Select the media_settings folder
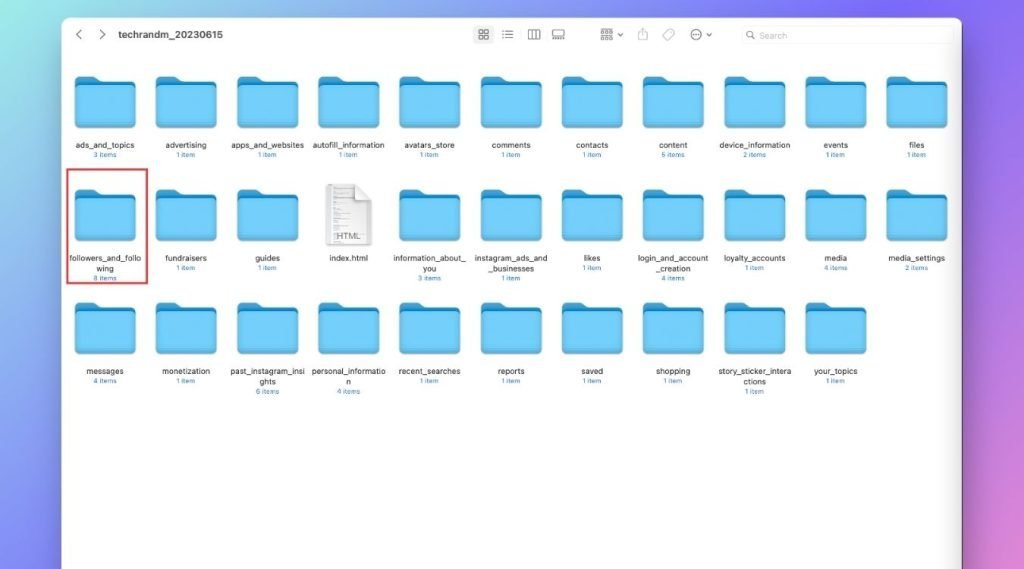 coord(916,215)
